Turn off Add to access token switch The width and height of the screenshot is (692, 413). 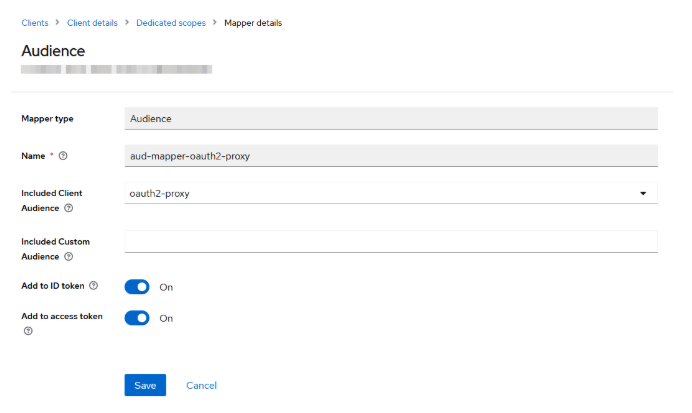137,318
